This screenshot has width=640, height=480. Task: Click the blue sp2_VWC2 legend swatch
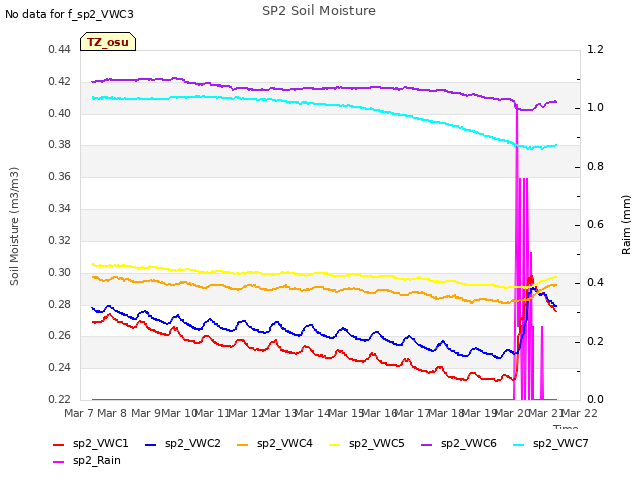click(151, 444)
